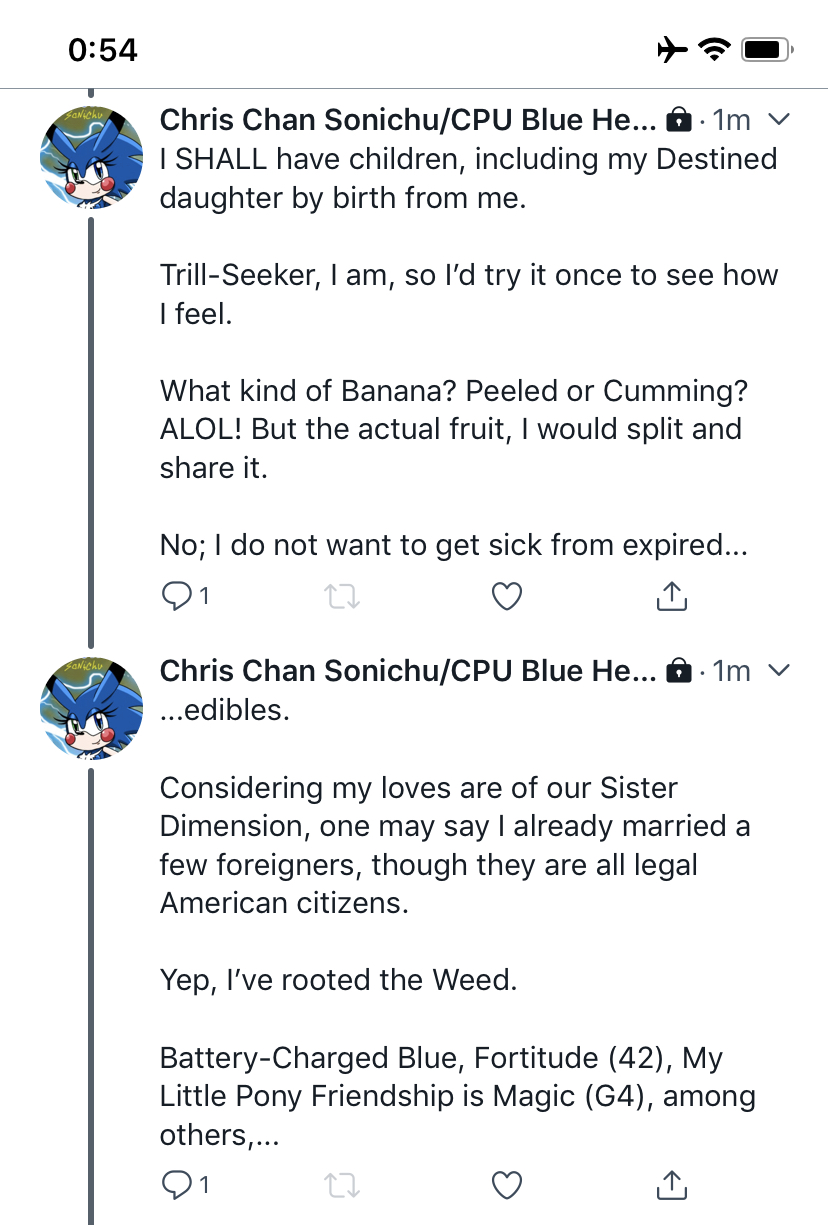The width and height of the screenshot is (828, 1225).
Task: Like the '...edibles.' tweet with heart
Action: pyautogui.click(x=508, y=1186)
